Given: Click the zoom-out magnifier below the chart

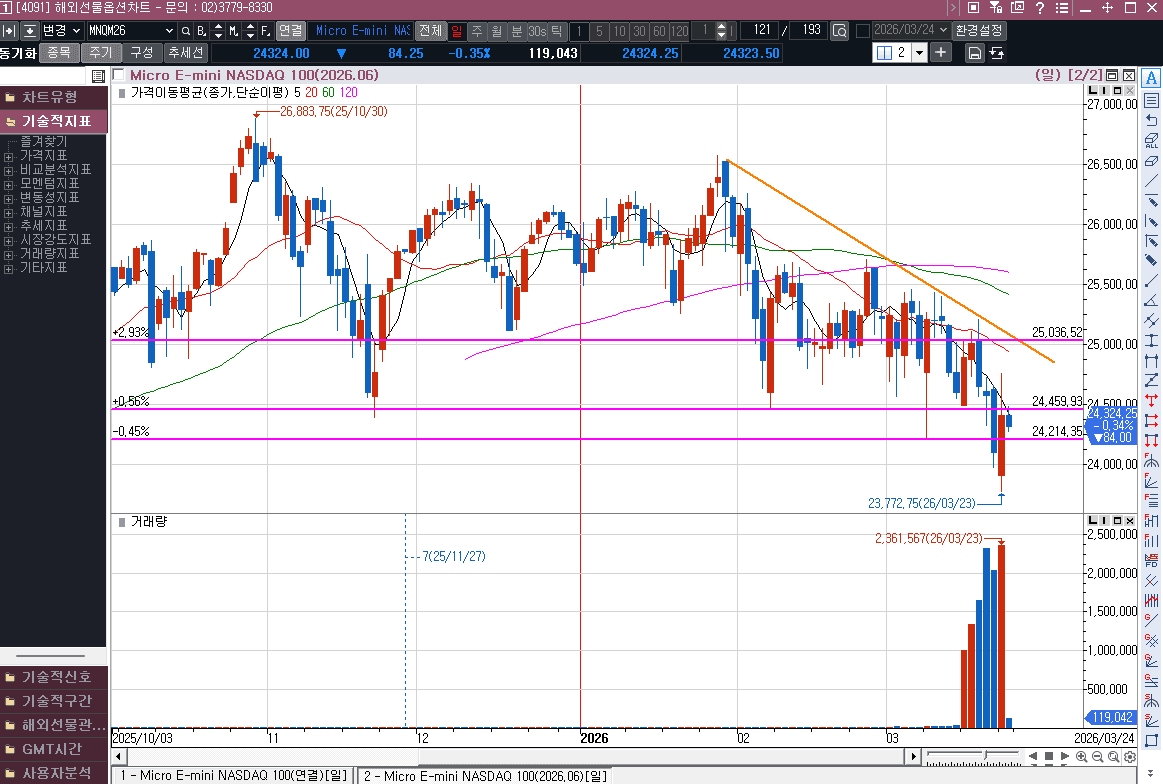Looking at the screenshot, I should point(1098,757).
